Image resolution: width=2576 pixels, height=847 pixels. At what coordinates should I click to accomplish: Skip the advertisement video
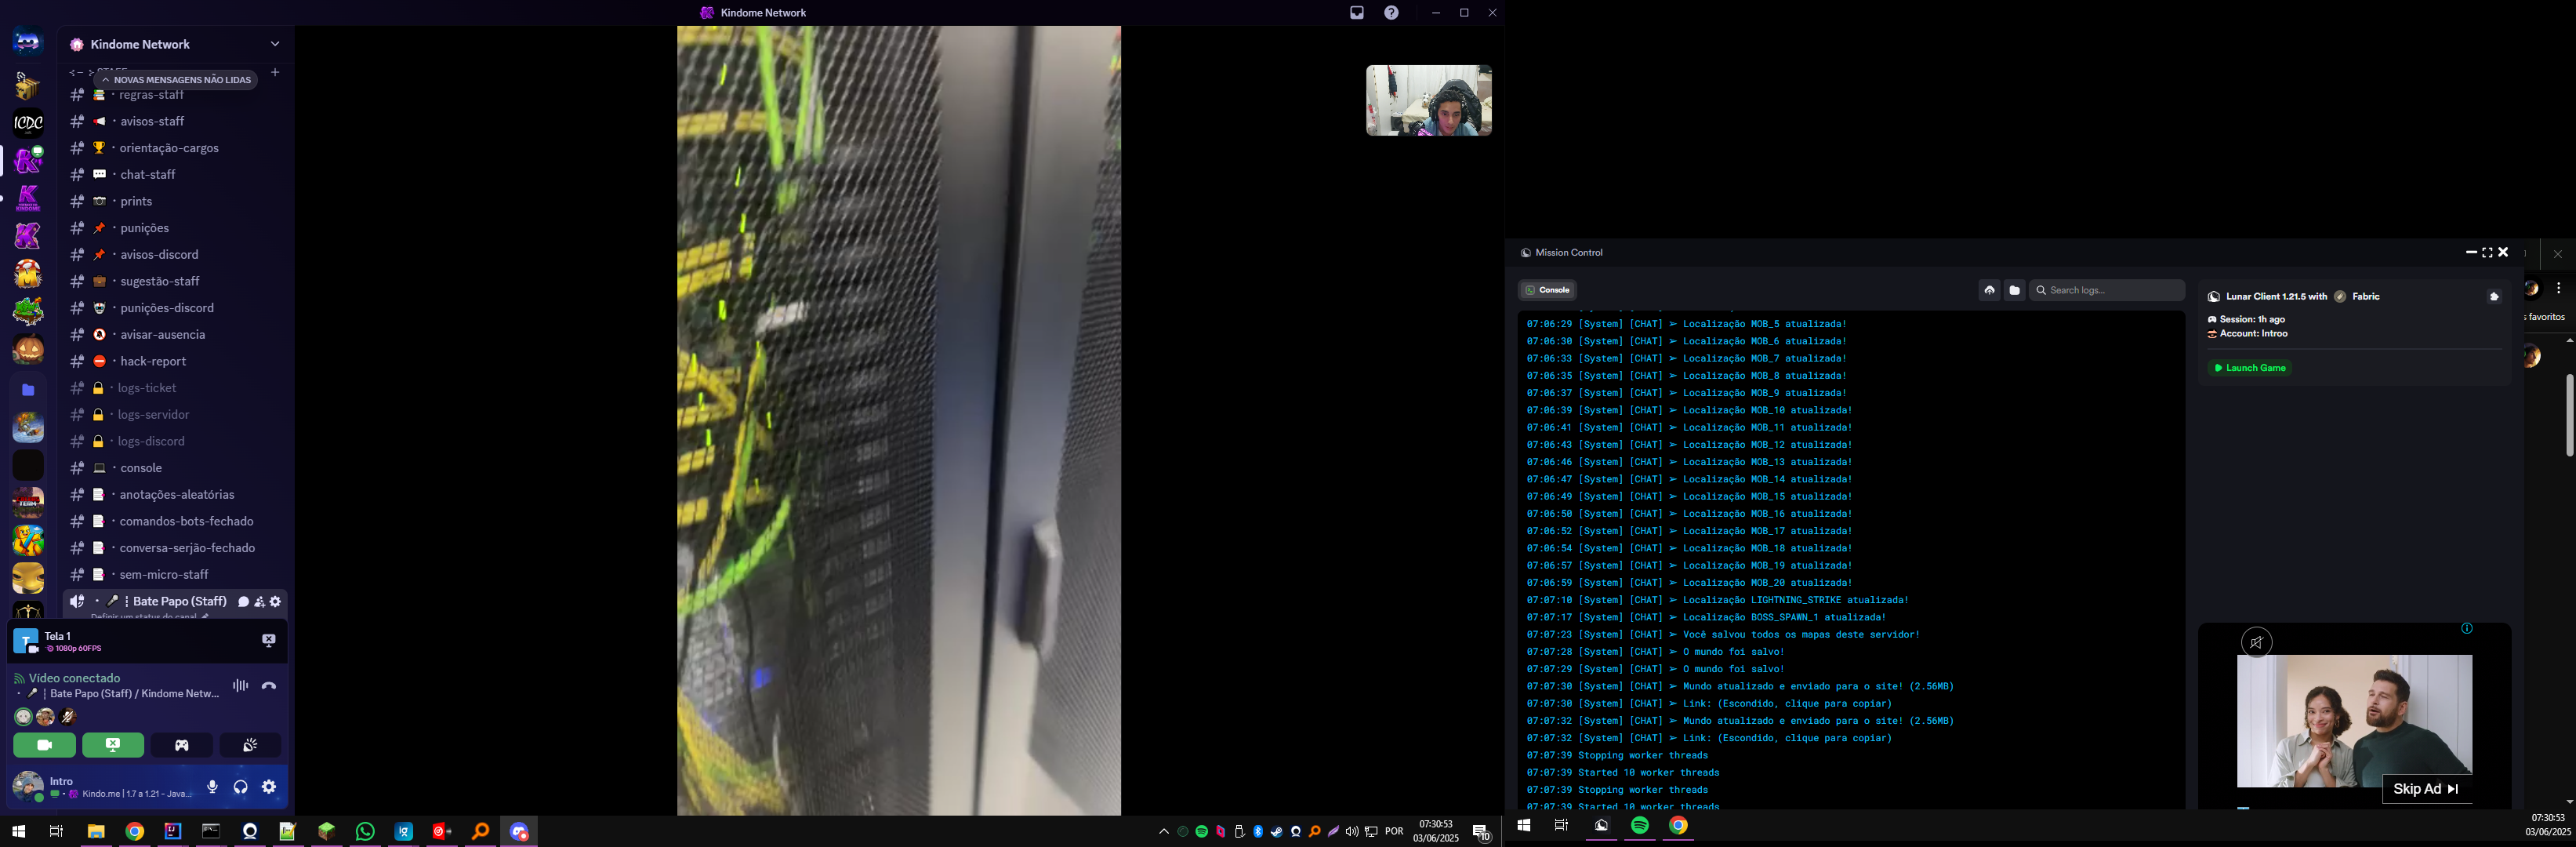pyautogui.click(x=2425, y=789)
